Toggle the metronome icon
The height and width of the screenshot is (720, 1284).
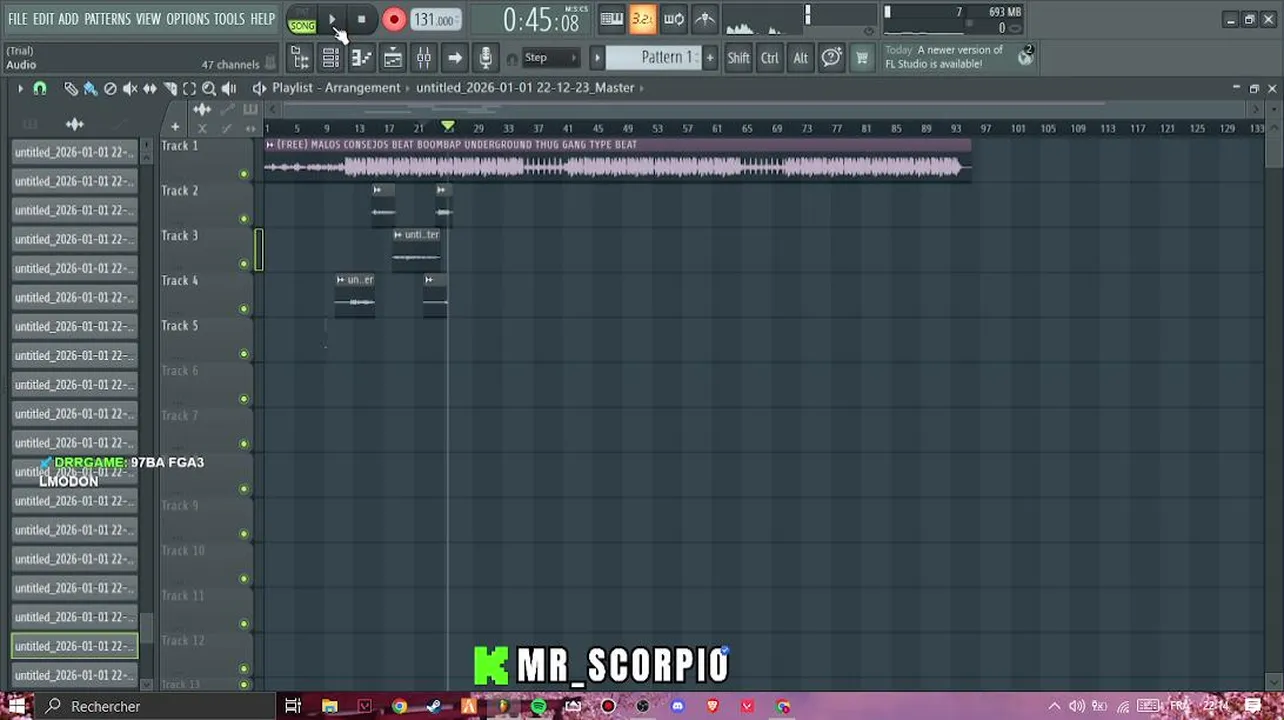pos(704,19)
